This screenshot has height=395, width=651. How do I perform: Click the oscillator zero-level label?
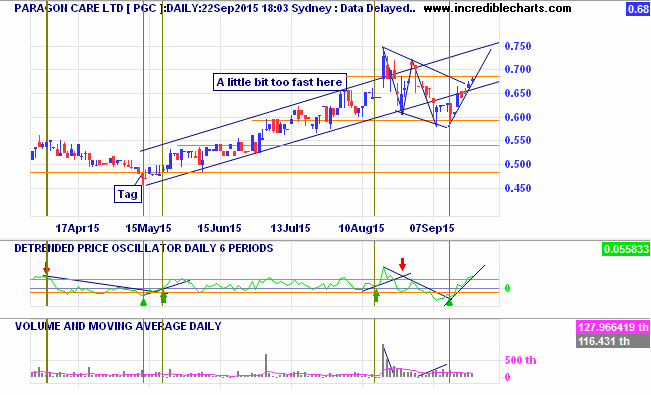point(507,288)
